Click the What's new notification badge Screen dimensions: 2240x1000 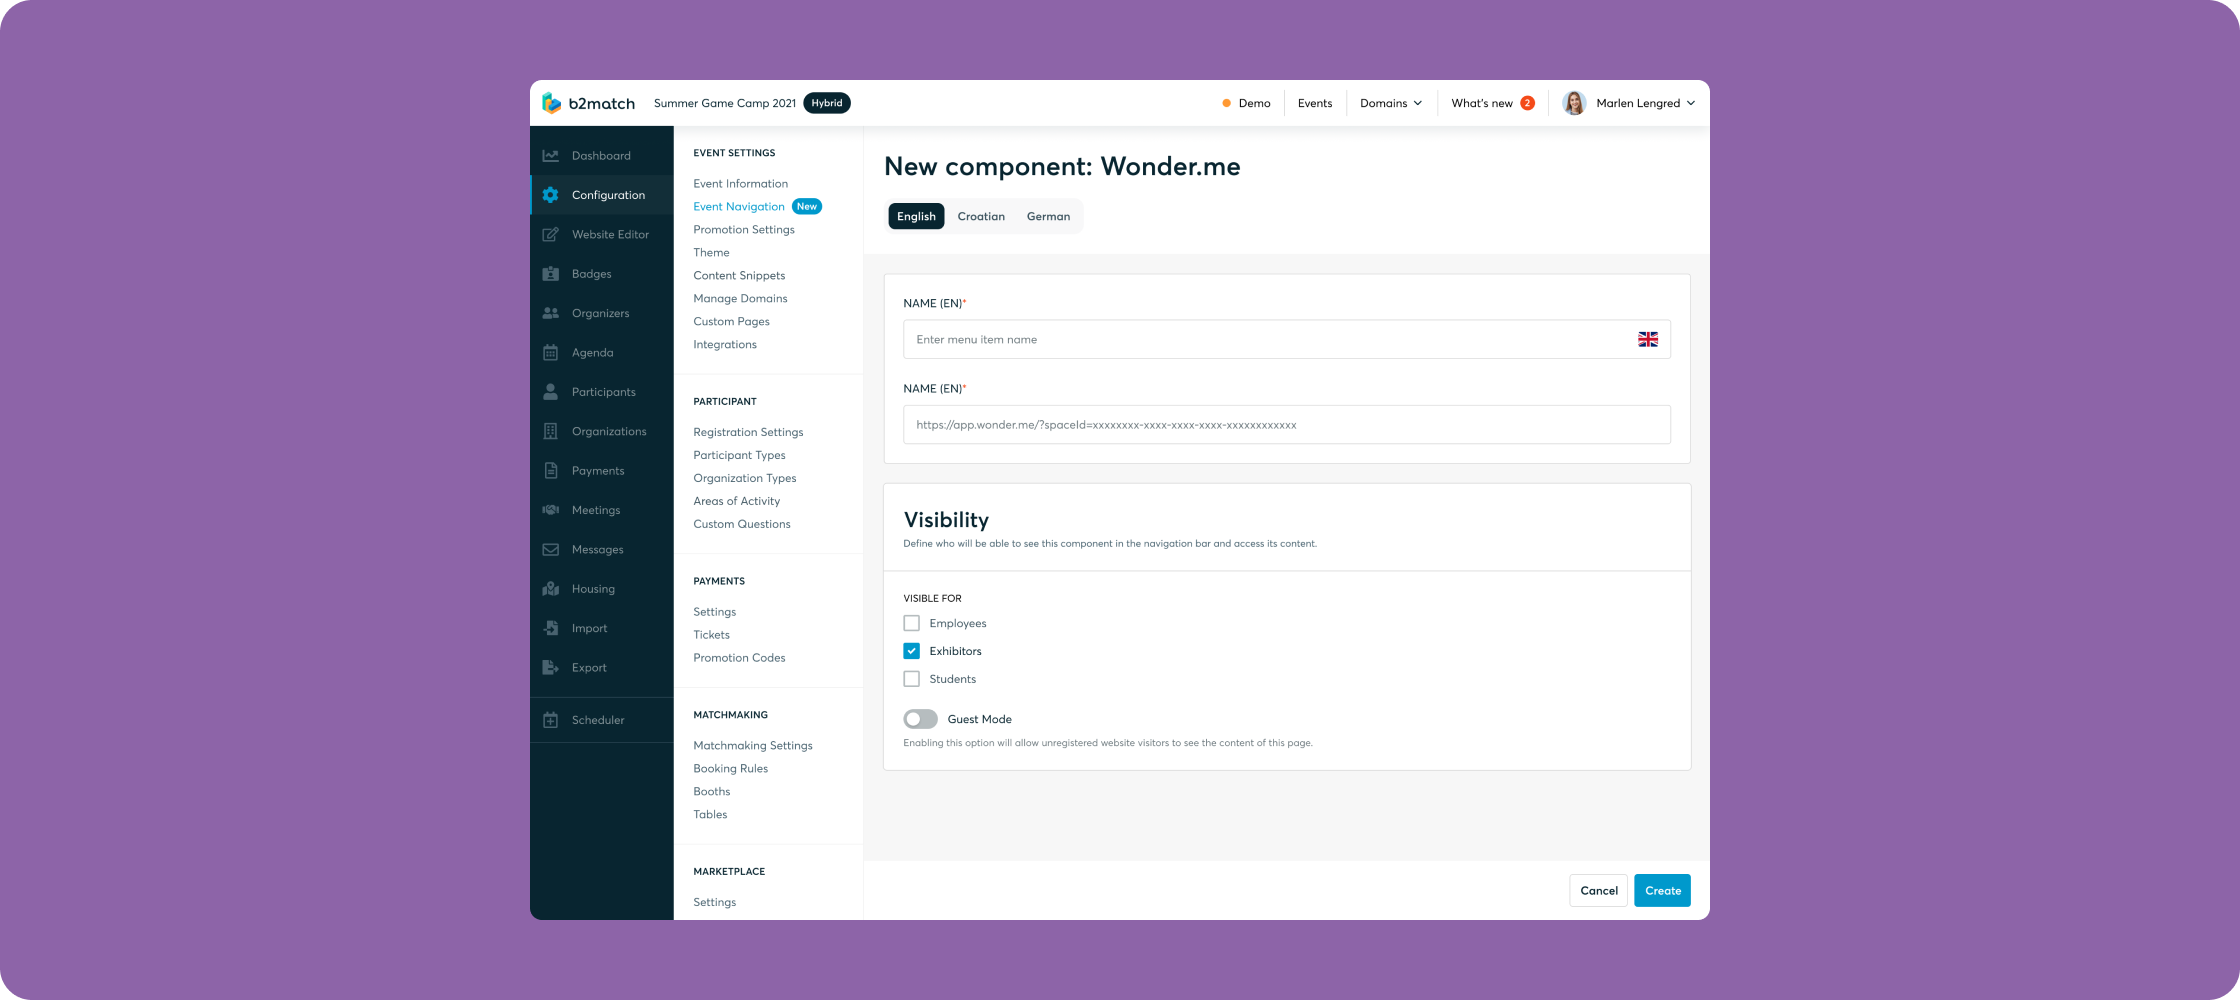coord(1527,103)
